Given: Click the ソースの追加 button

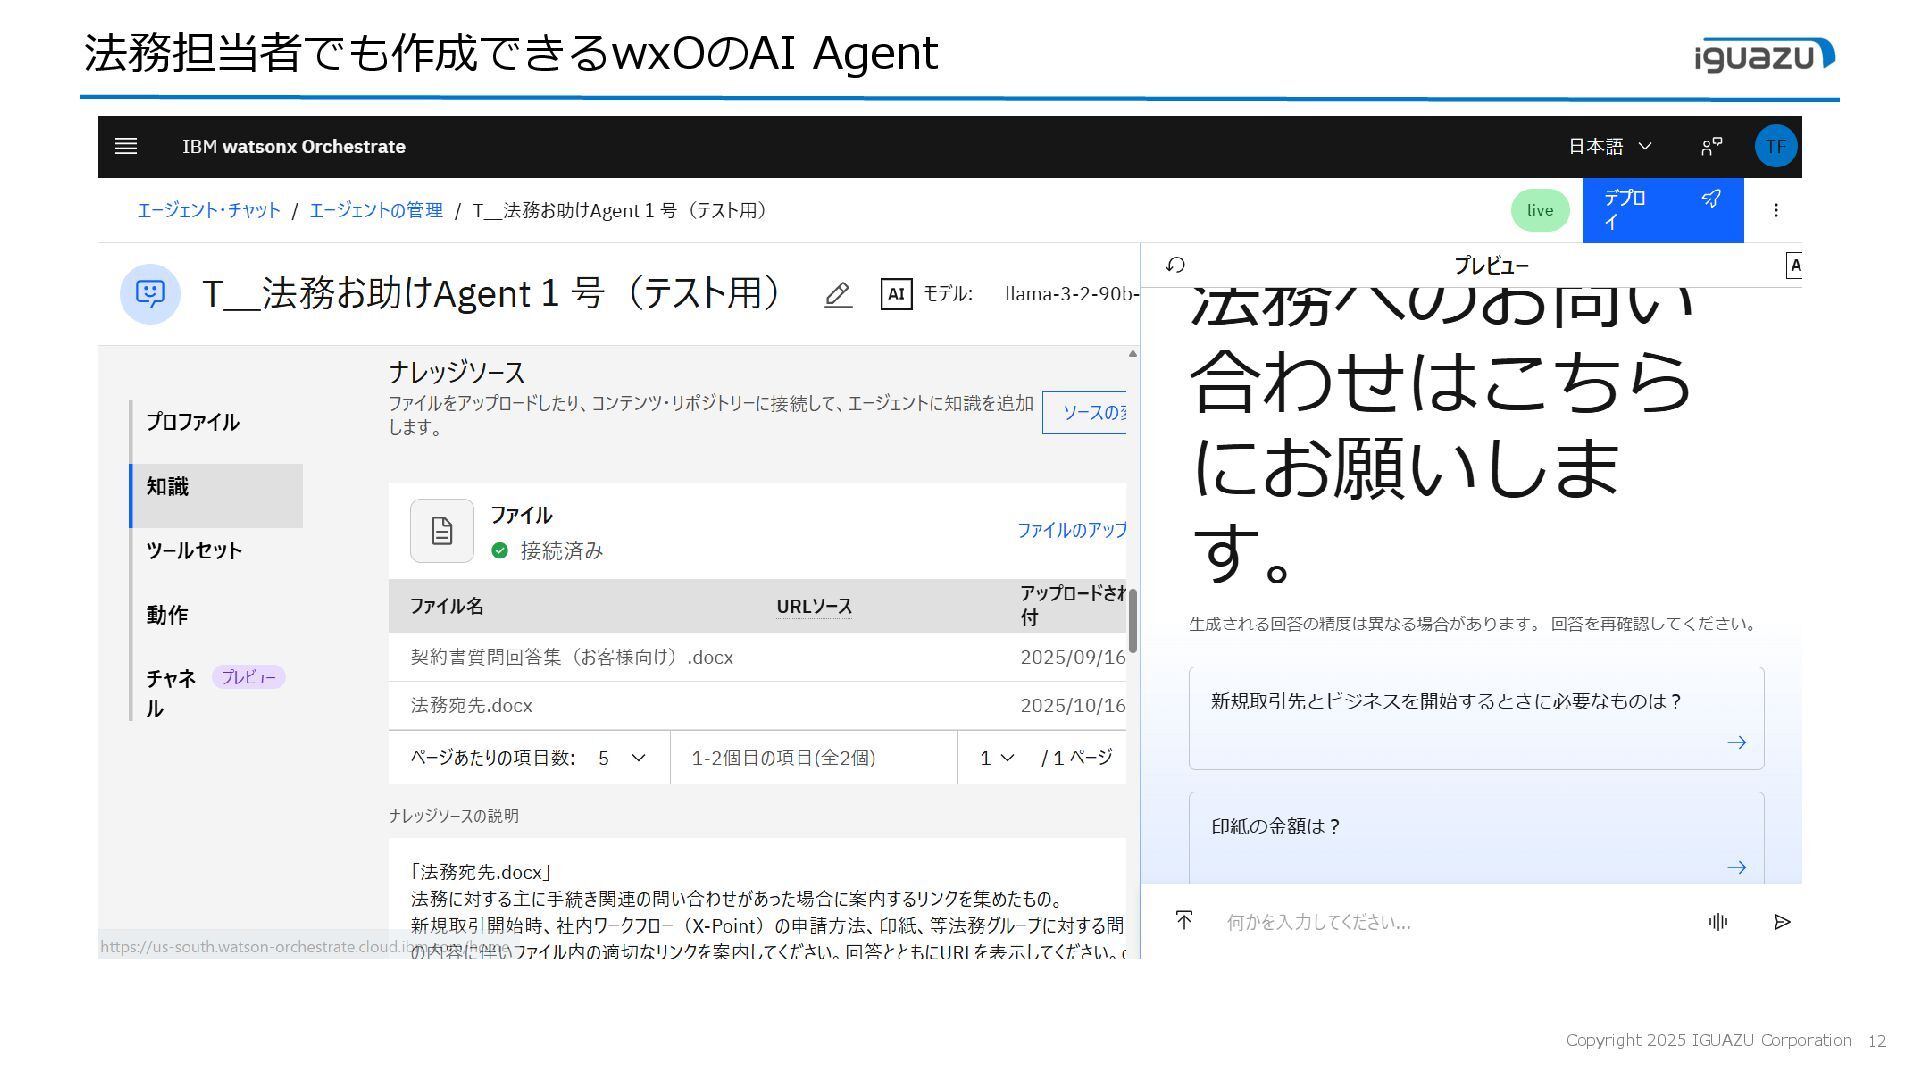Looking at the screenshot, I should tap(1084, 413).
